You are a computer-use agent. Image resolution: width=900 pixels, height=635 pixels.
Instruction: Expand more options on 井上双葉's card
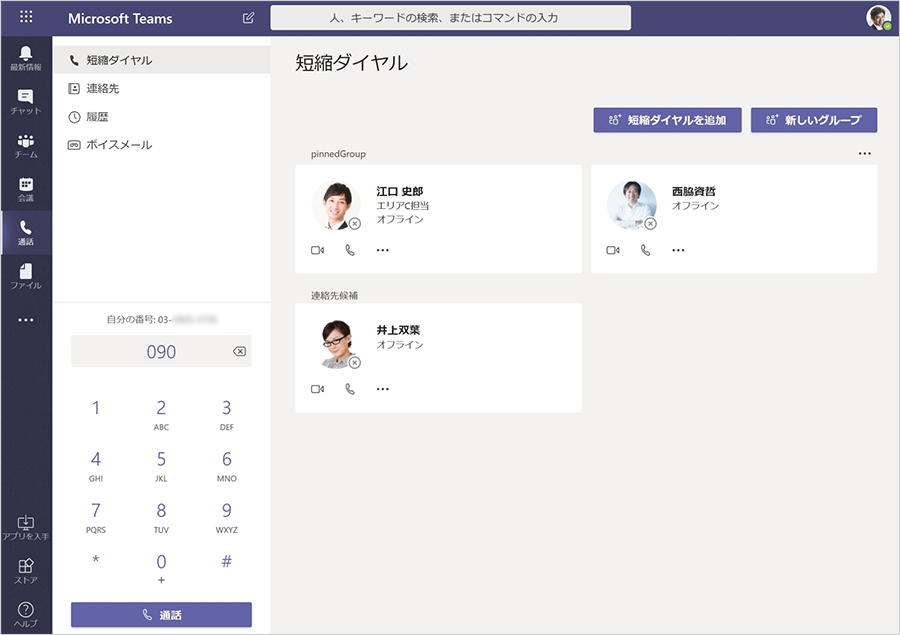point(381,388)
